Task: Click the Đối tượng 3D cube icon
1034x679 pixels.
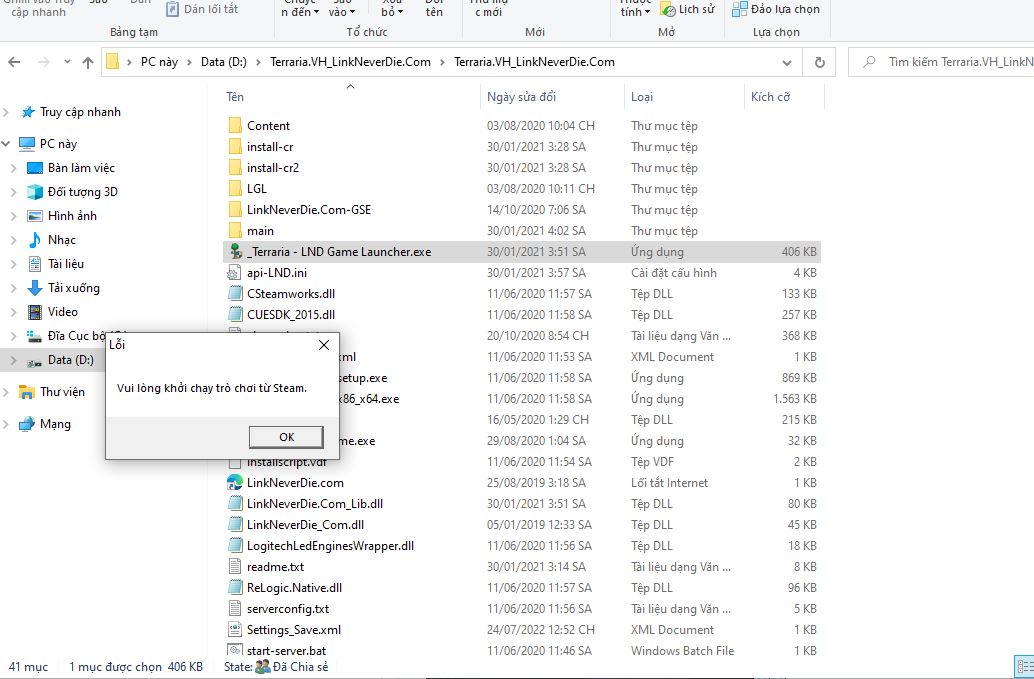Action: click(x=35, y=192)
